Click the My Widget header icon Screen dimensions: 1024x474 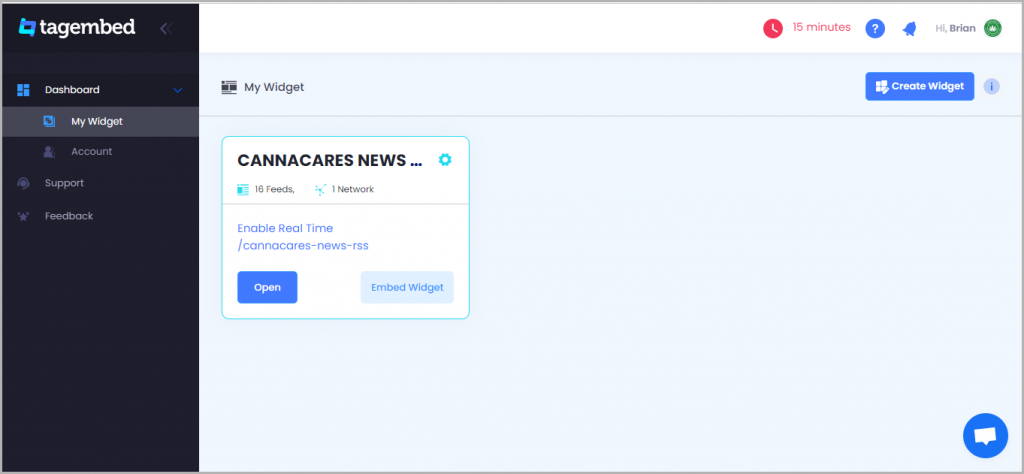tap(229, 87)
